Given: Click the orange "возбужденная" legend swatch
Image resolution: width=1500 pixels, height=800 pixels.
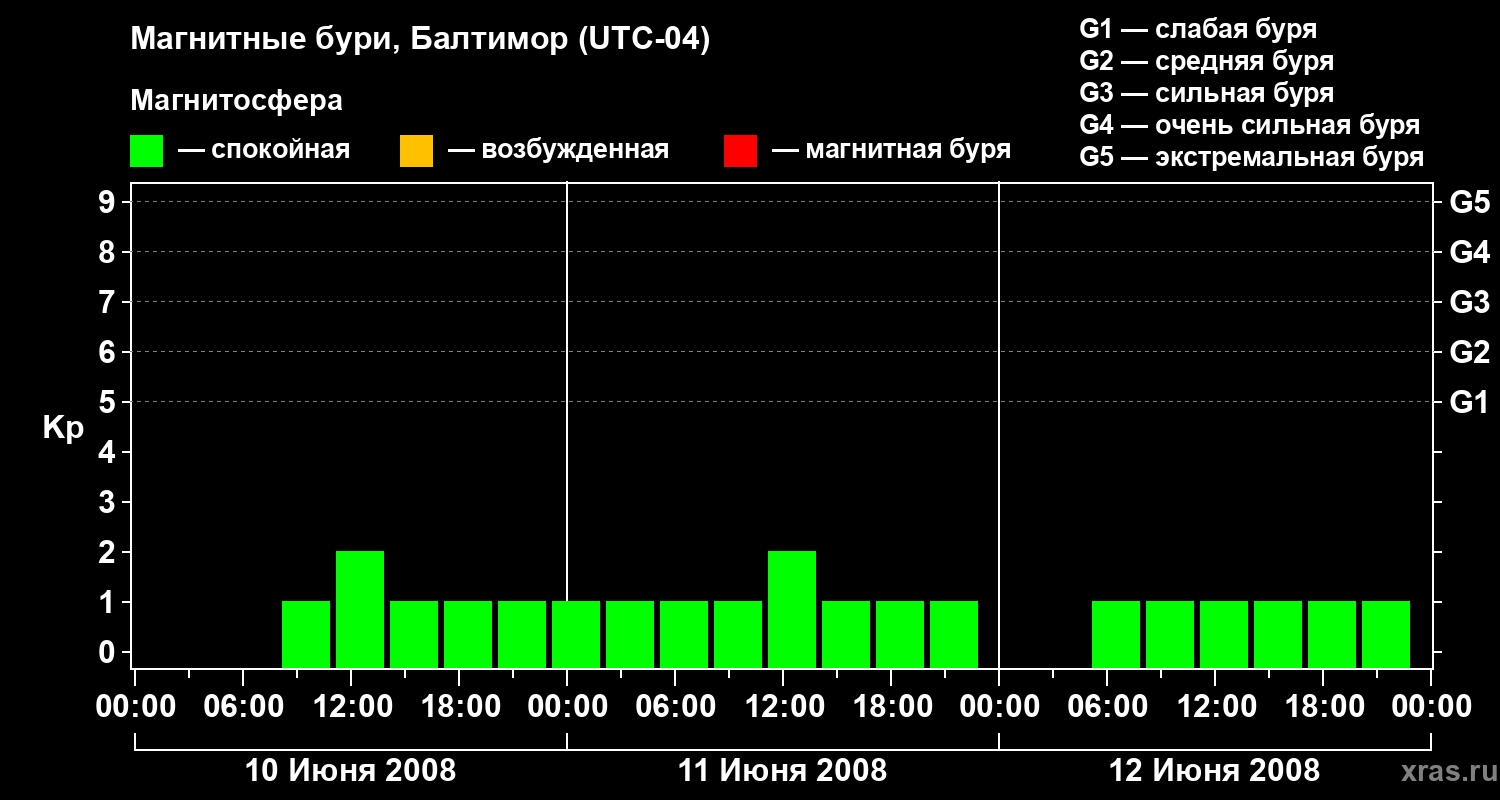Looking at the screenshot, I should coord(416,151).
